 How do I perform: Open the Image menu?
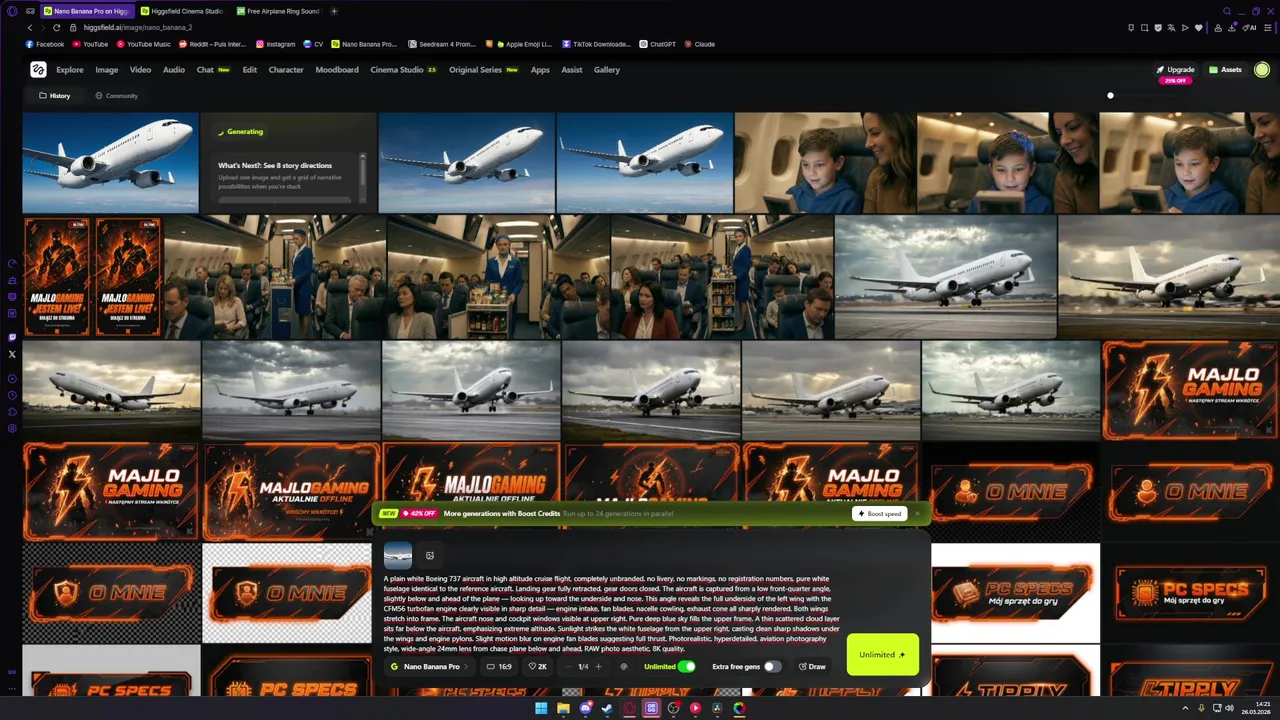107,70
